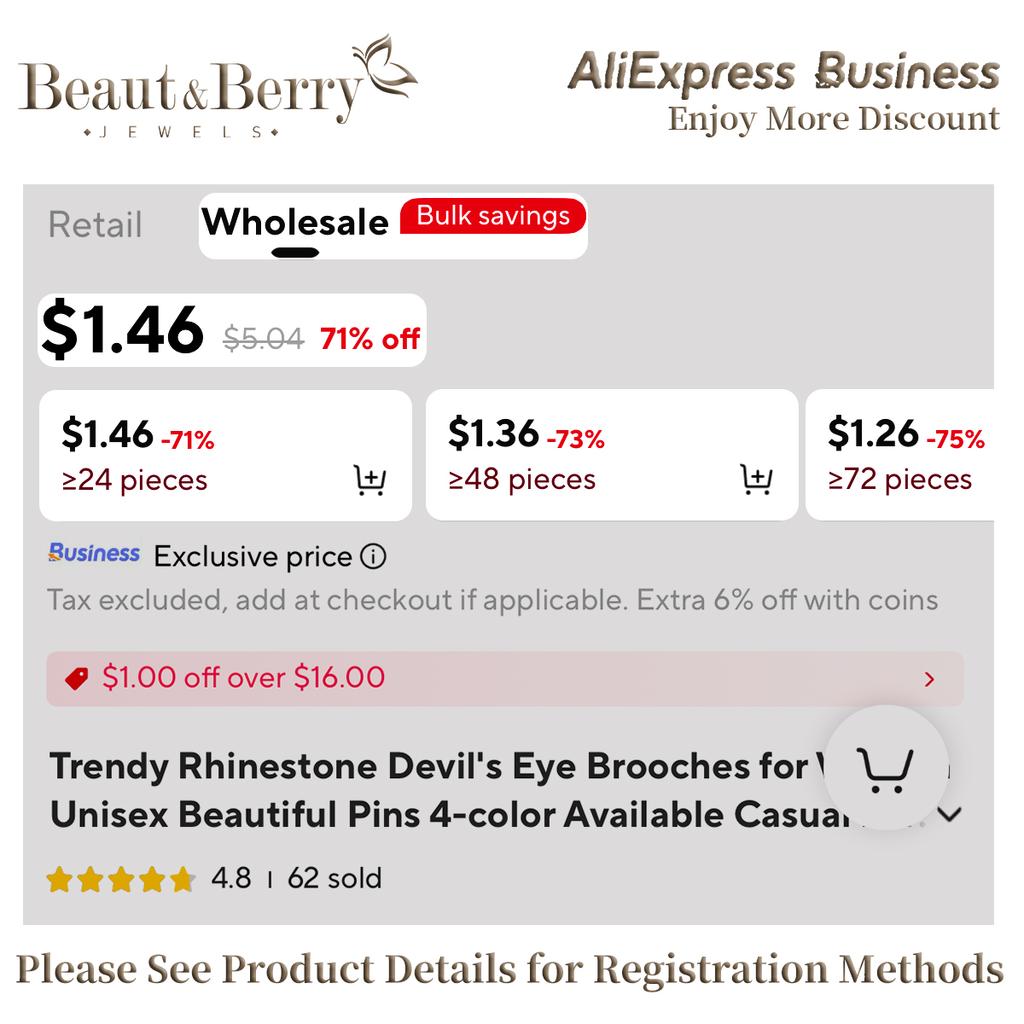Viewport: 1024px width, 1024px height.
Task: Click the Beaut & Berry Jewels logo
Action: [x=217, y=88]
